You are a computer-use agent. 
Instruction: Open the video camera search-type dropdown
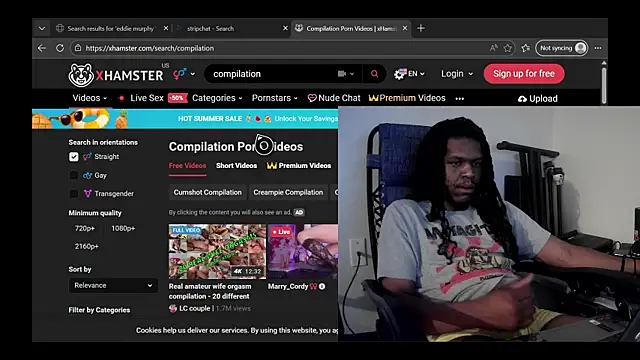346,74
